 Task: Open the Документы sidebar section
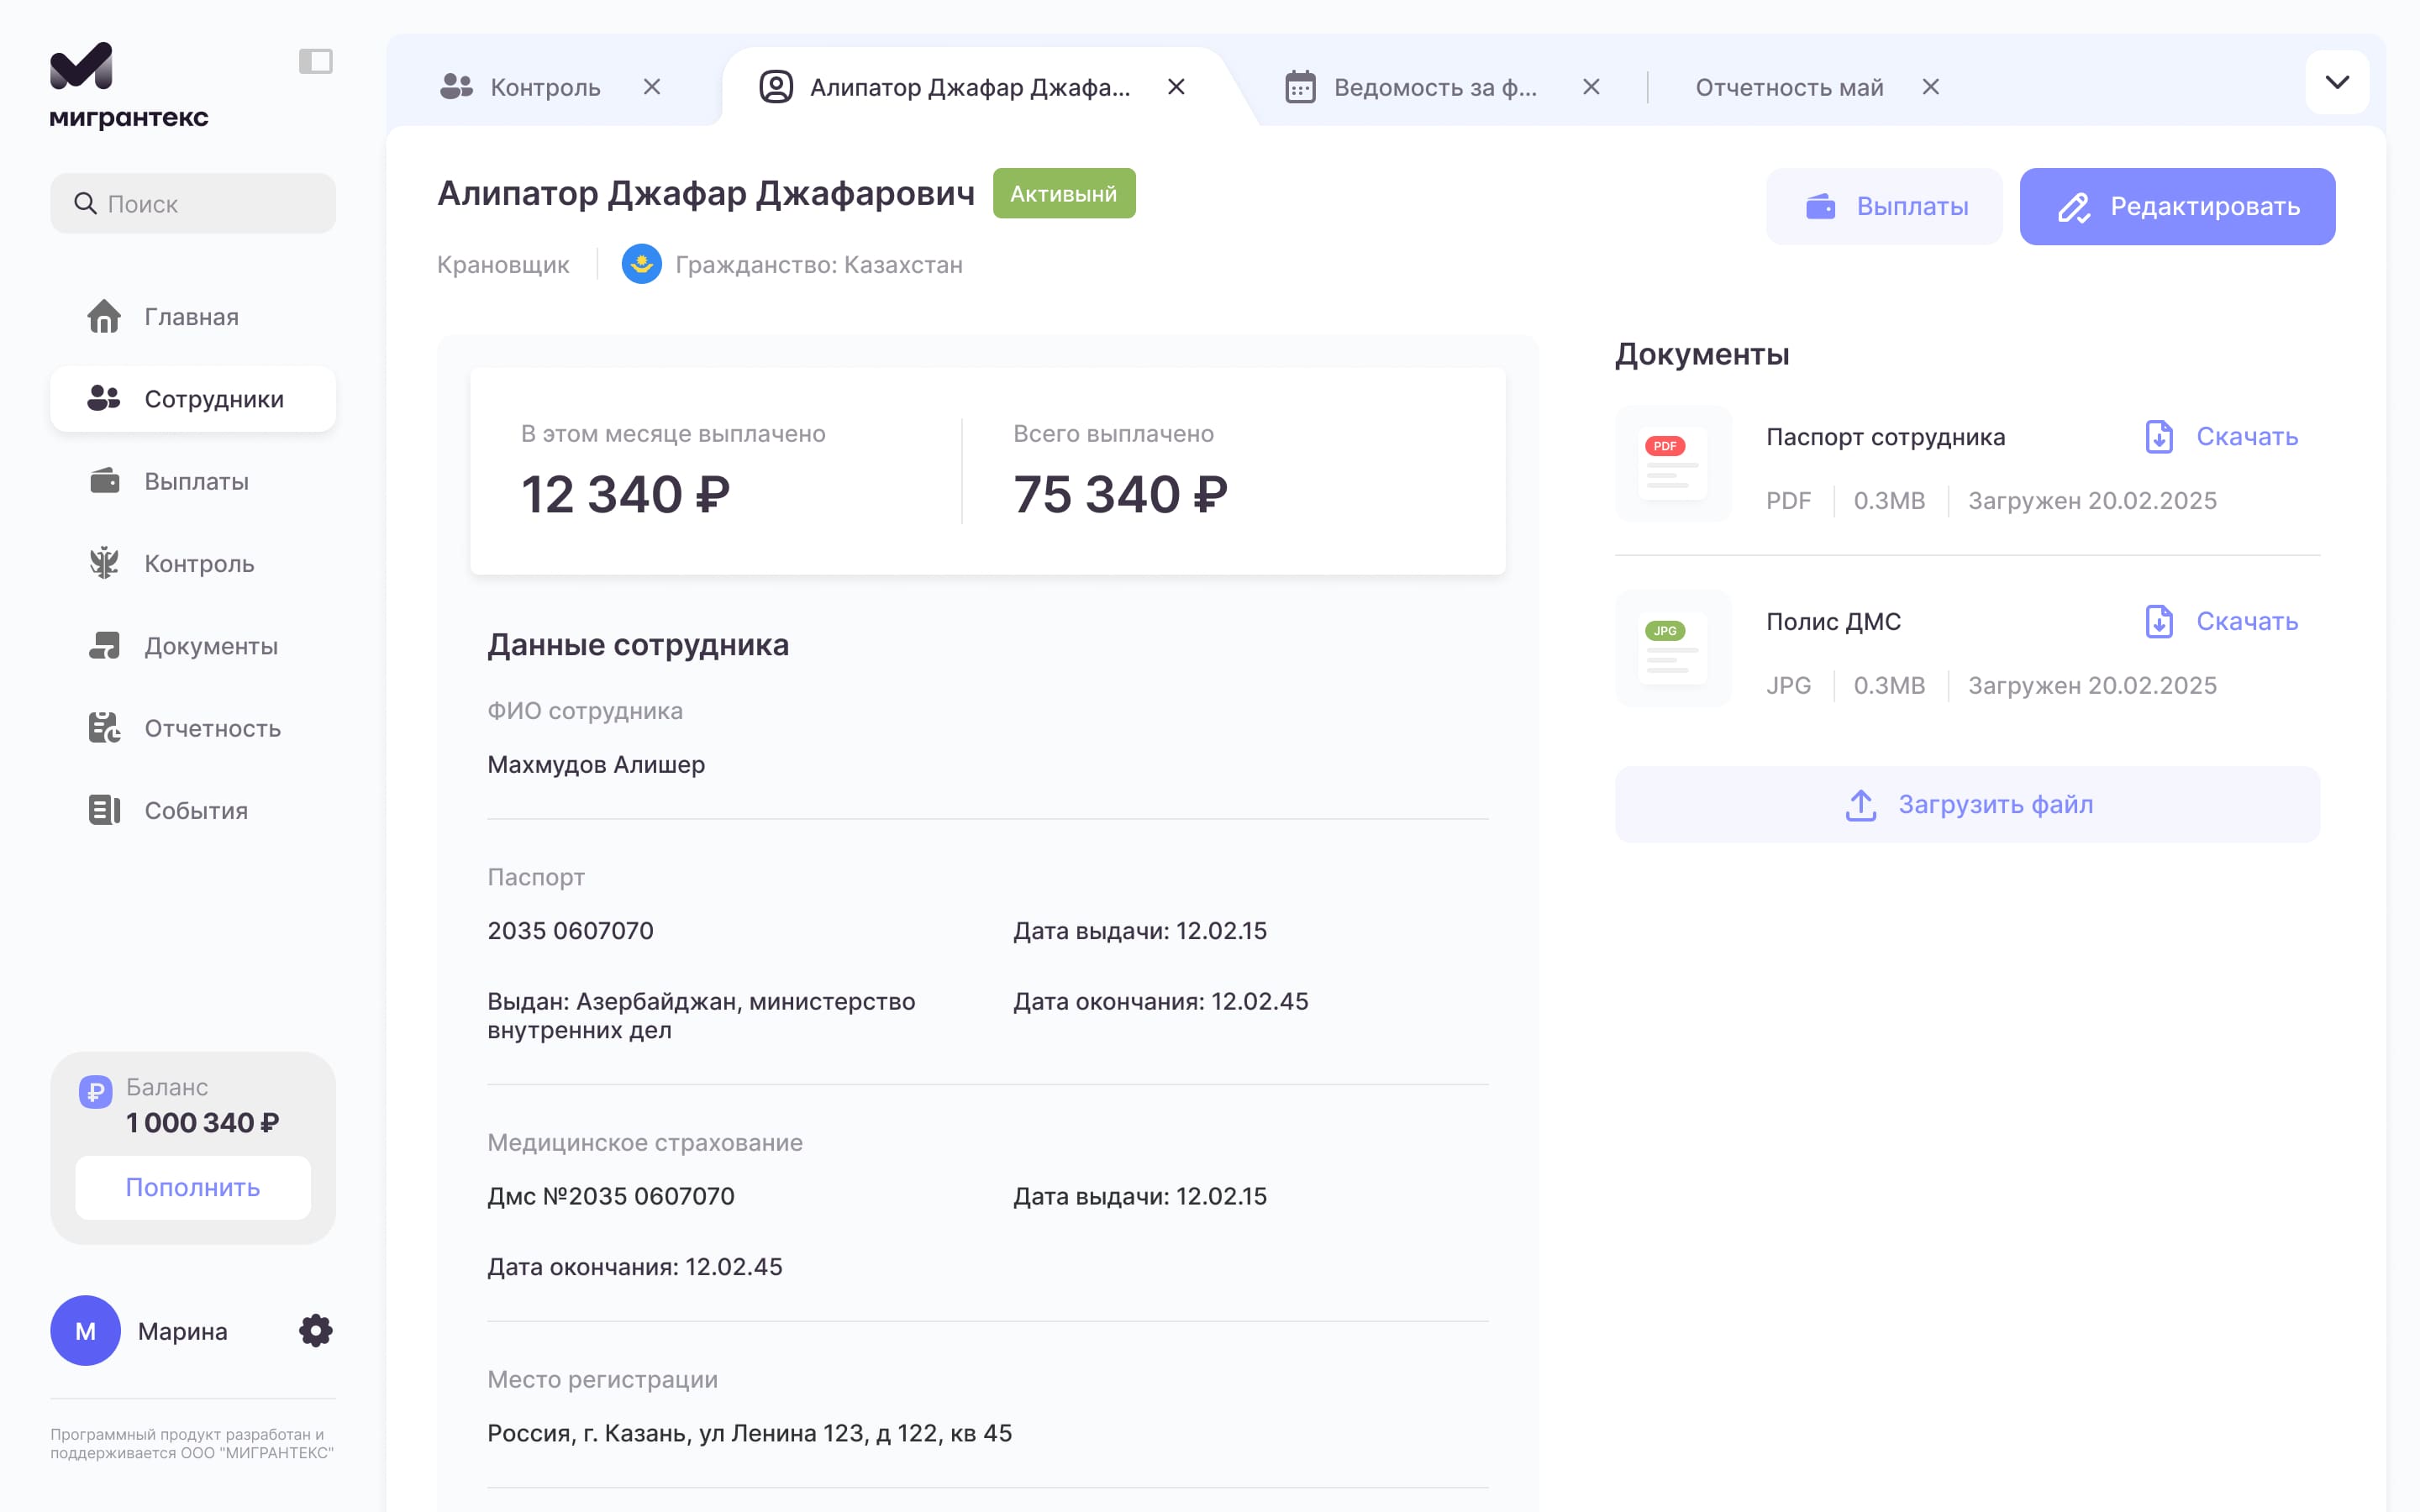point(210,646)
